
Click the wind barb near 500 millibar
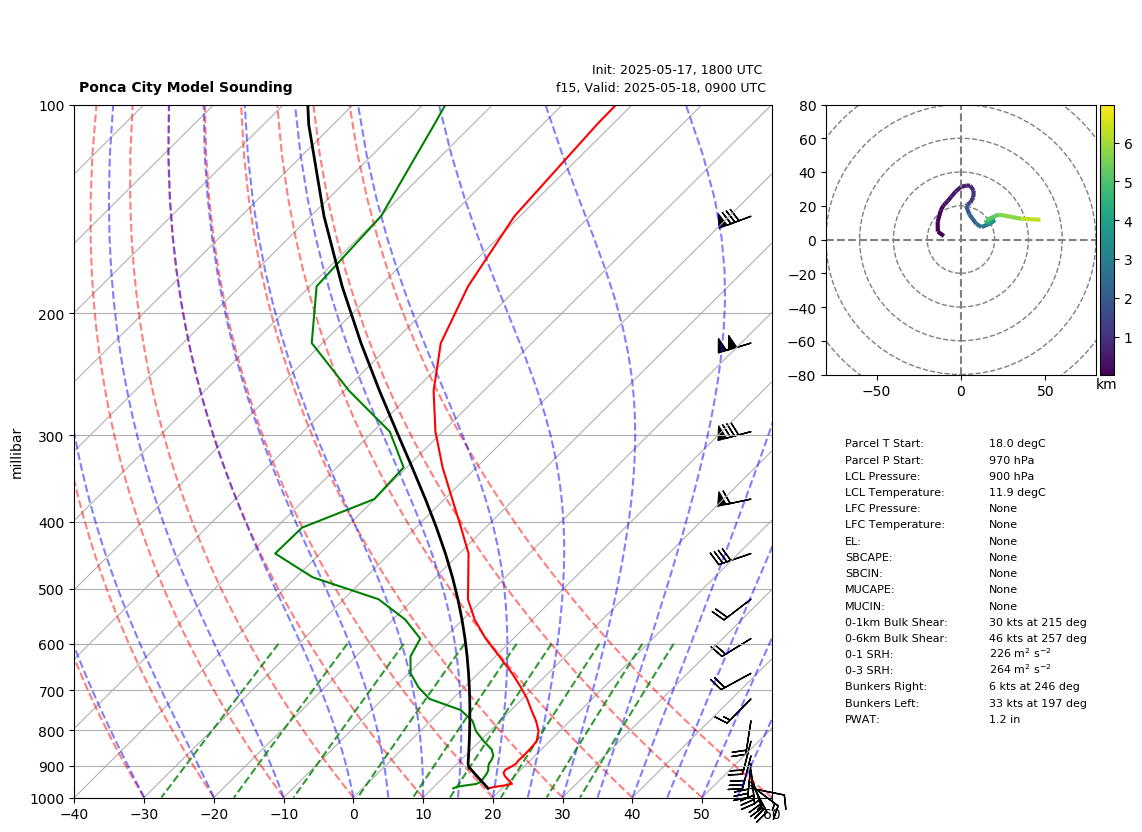[x=731, y=610]
